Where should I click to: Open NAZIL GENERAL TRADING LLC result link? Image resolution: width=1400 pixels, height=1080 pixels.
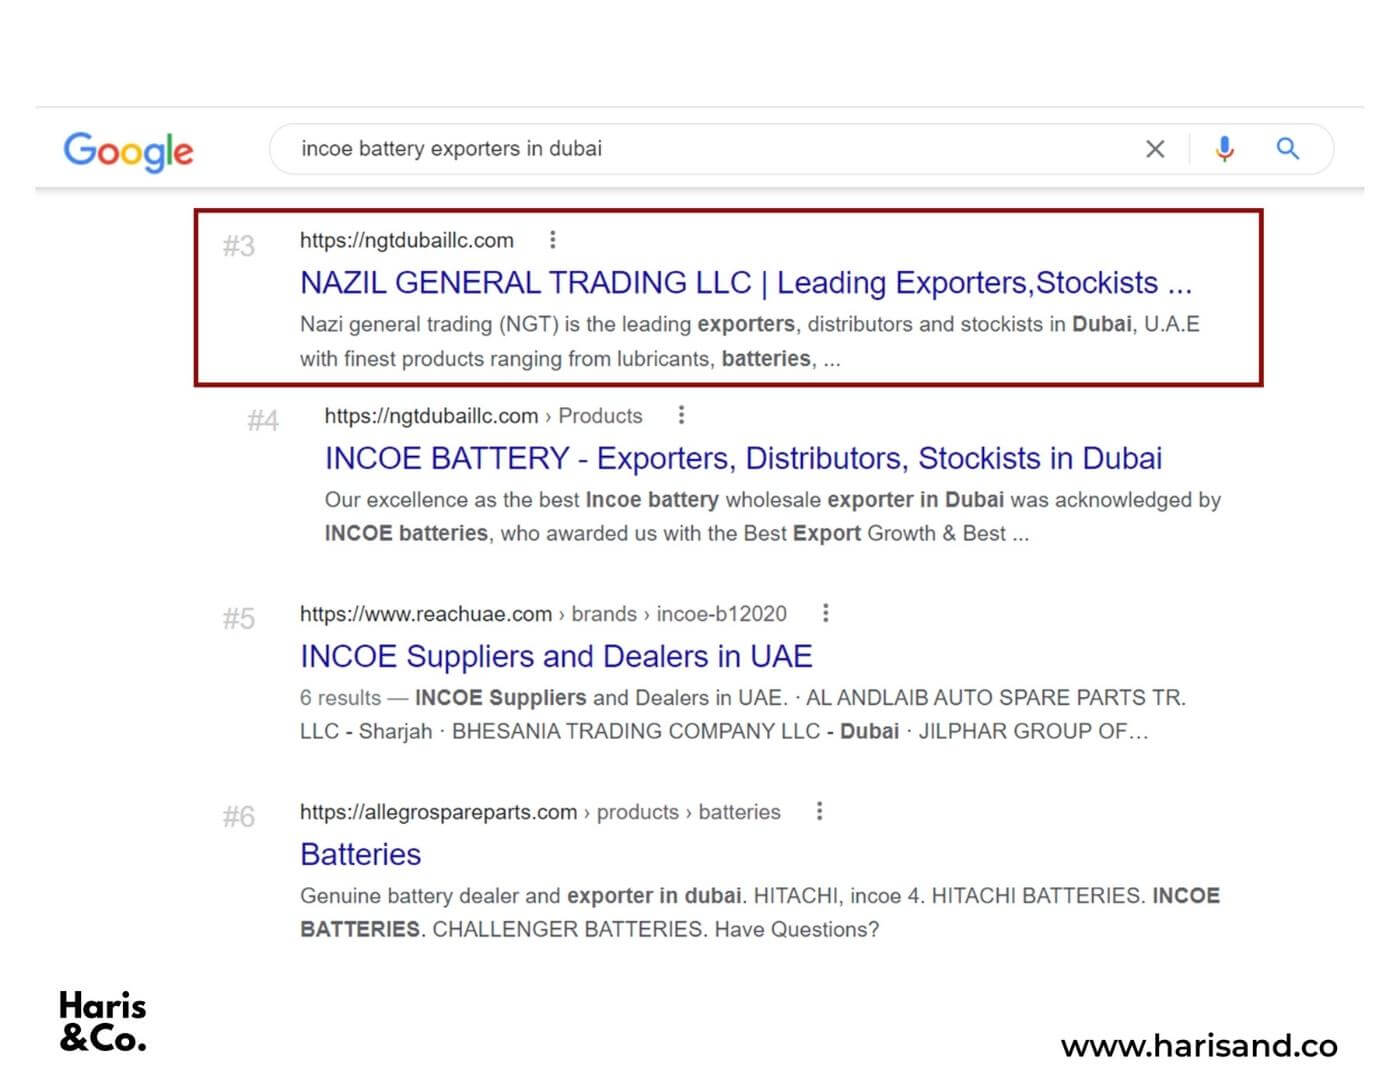pos(746,283)
